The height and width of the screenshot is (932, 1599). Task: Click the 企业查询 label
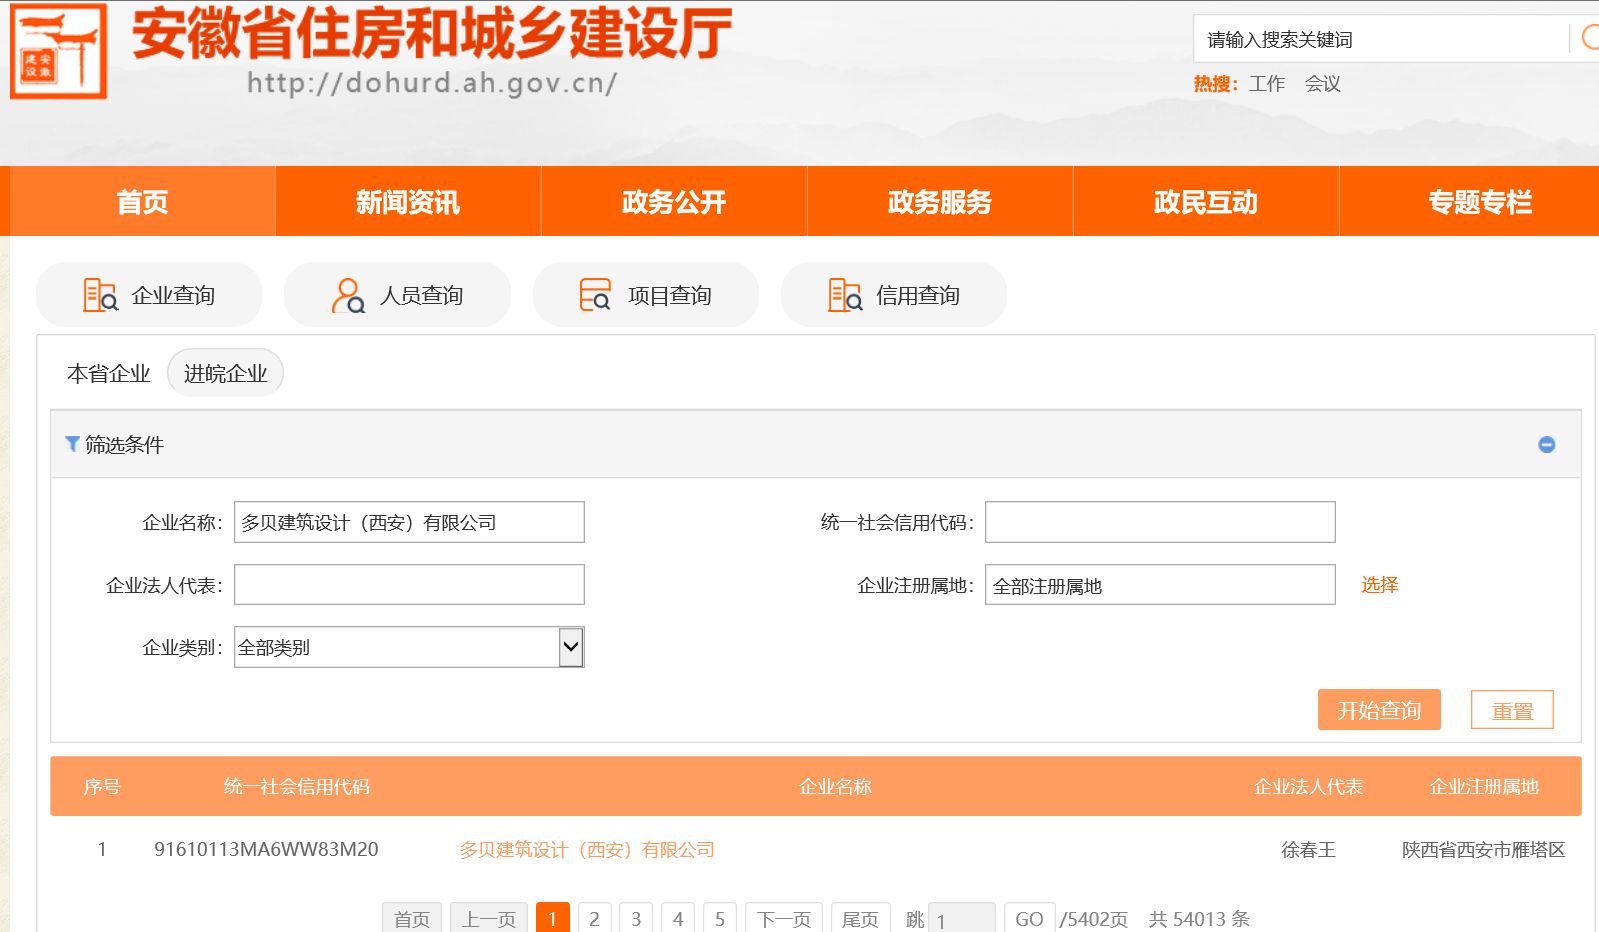[x=173, y=295]
